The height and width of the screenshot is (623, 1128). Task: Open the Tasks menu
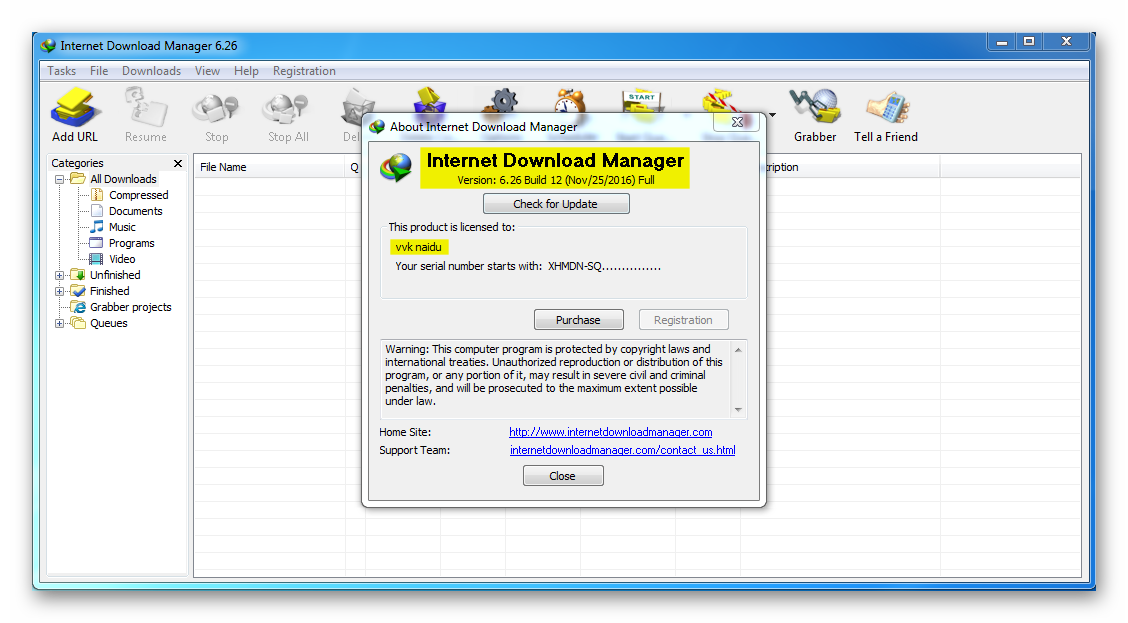[x=61, y=71]
